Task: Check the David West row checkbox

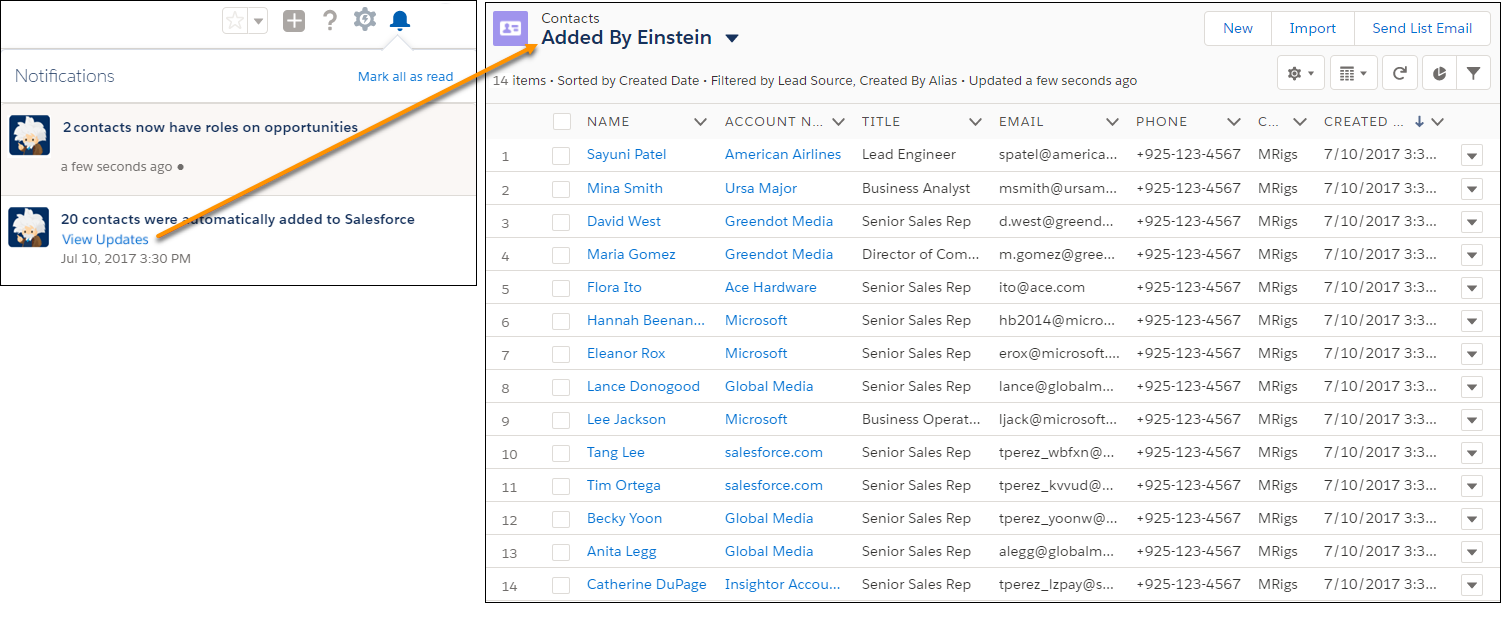Action: (562, 221)
